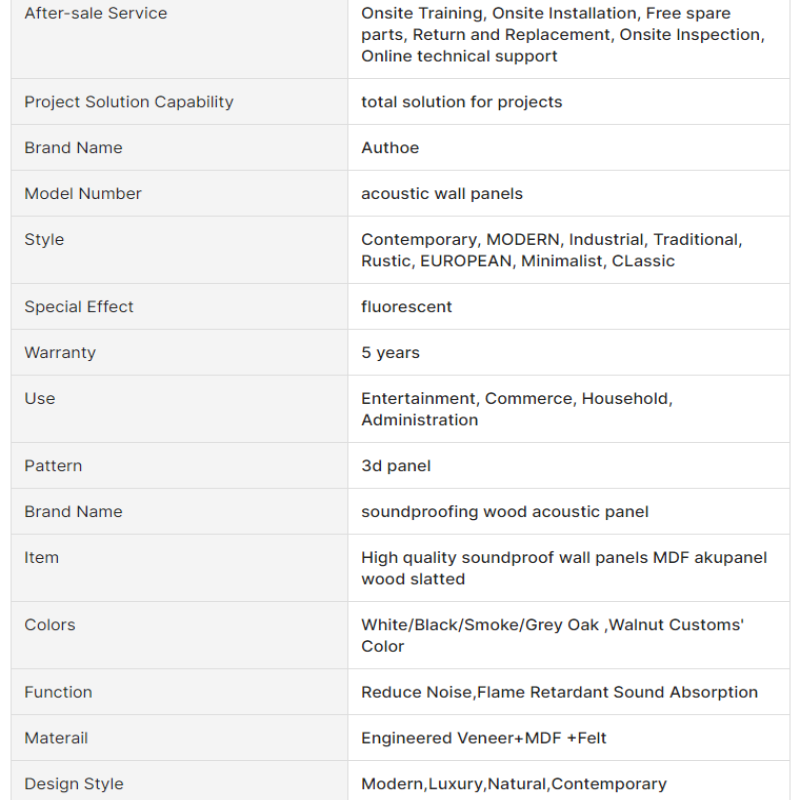
Task: Select the 'fluorescent' value
Action: 407,307
